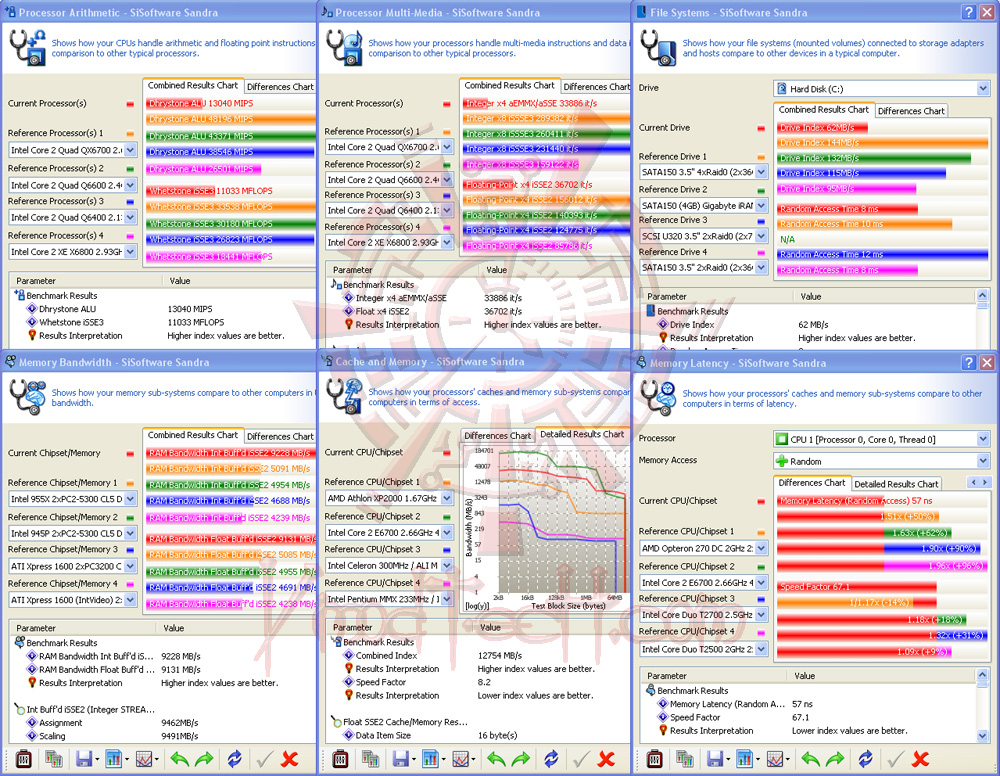Open SCSI U320 3.5" 2xRaid0 reference drive dropdown
Image resolution: width=1000 pixels, height=776 pixels.
(x=761, y=236)
